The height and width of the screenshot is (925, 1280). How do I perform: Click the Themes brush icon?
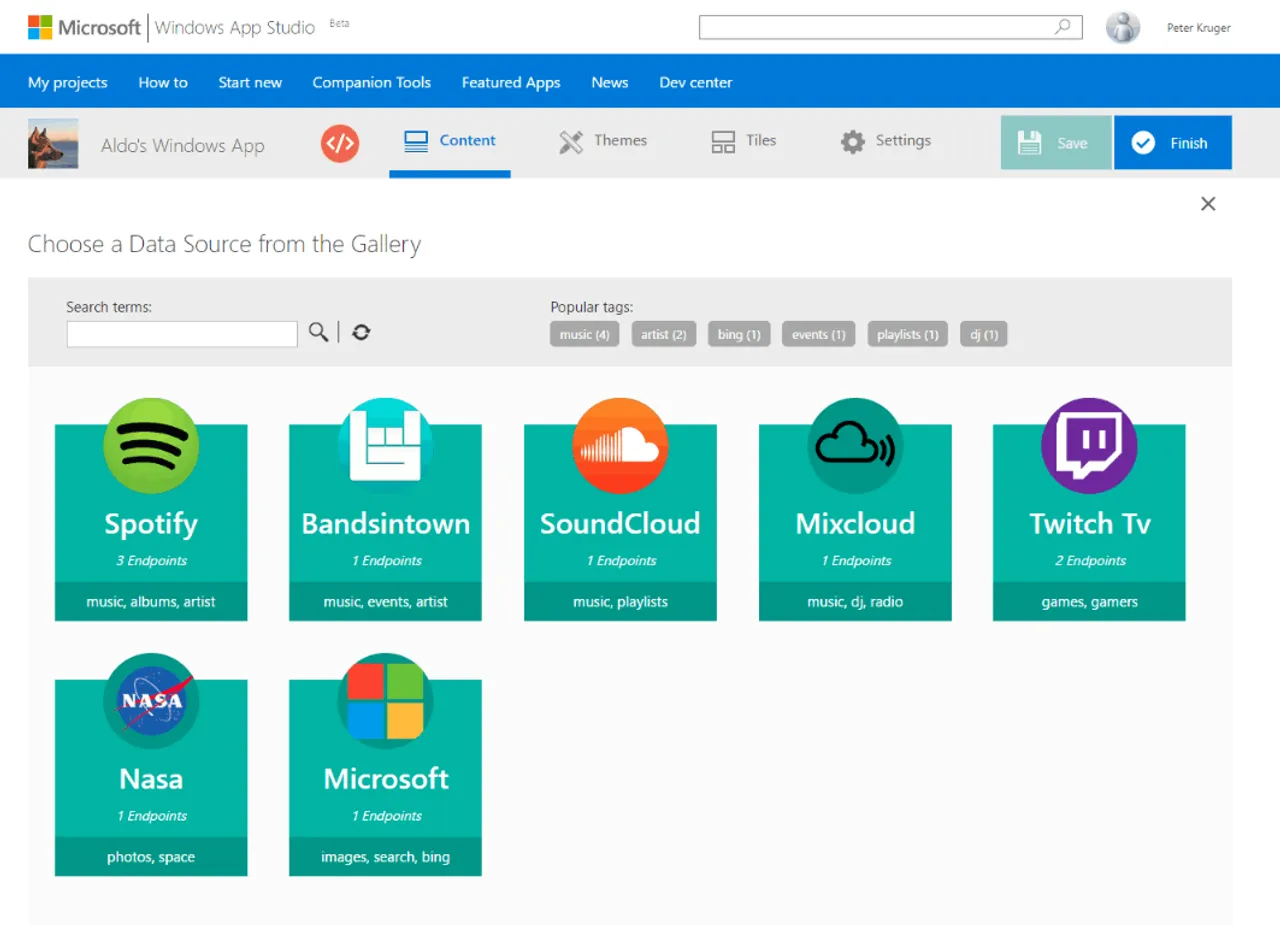click(571, 142)
